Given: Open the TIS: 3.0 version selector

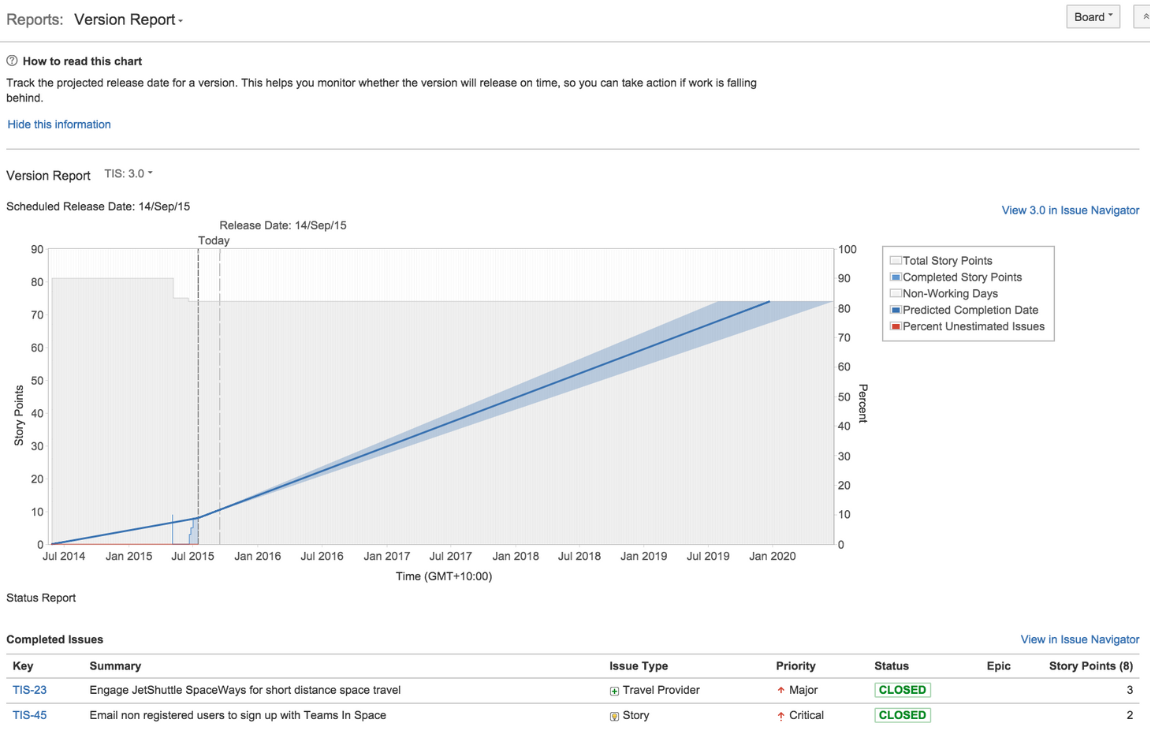Looking at the screenshot, I should (127, 172).
